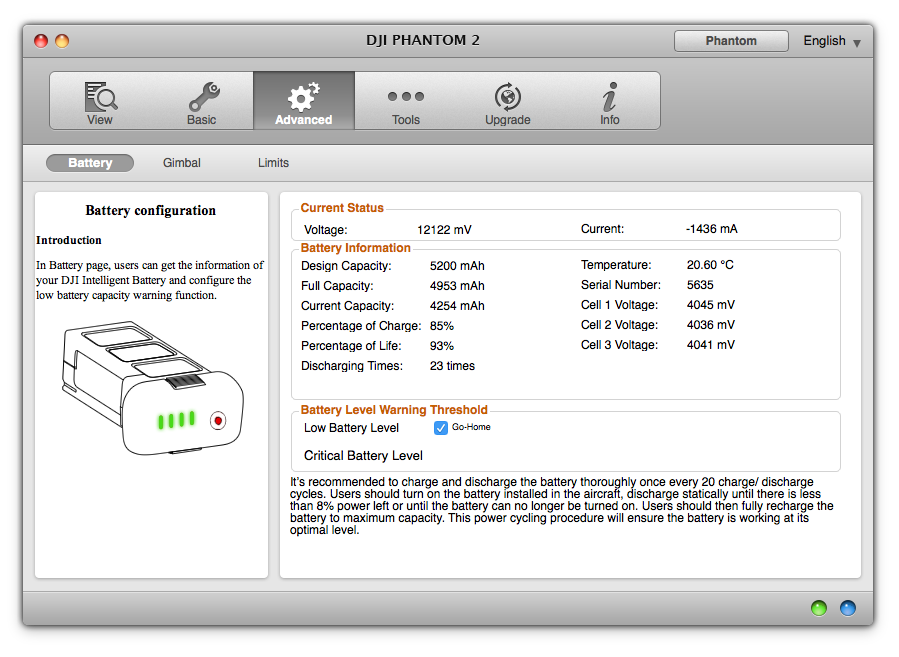
Task: Click the red close window button
Action: coord(41,41)
